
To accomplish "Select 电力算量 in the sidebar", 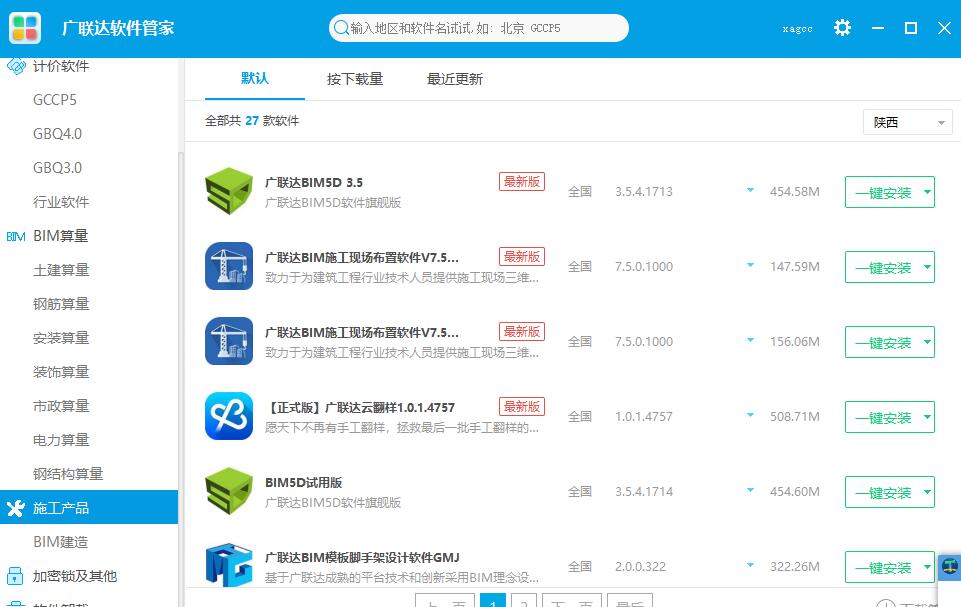I will 61,440.
